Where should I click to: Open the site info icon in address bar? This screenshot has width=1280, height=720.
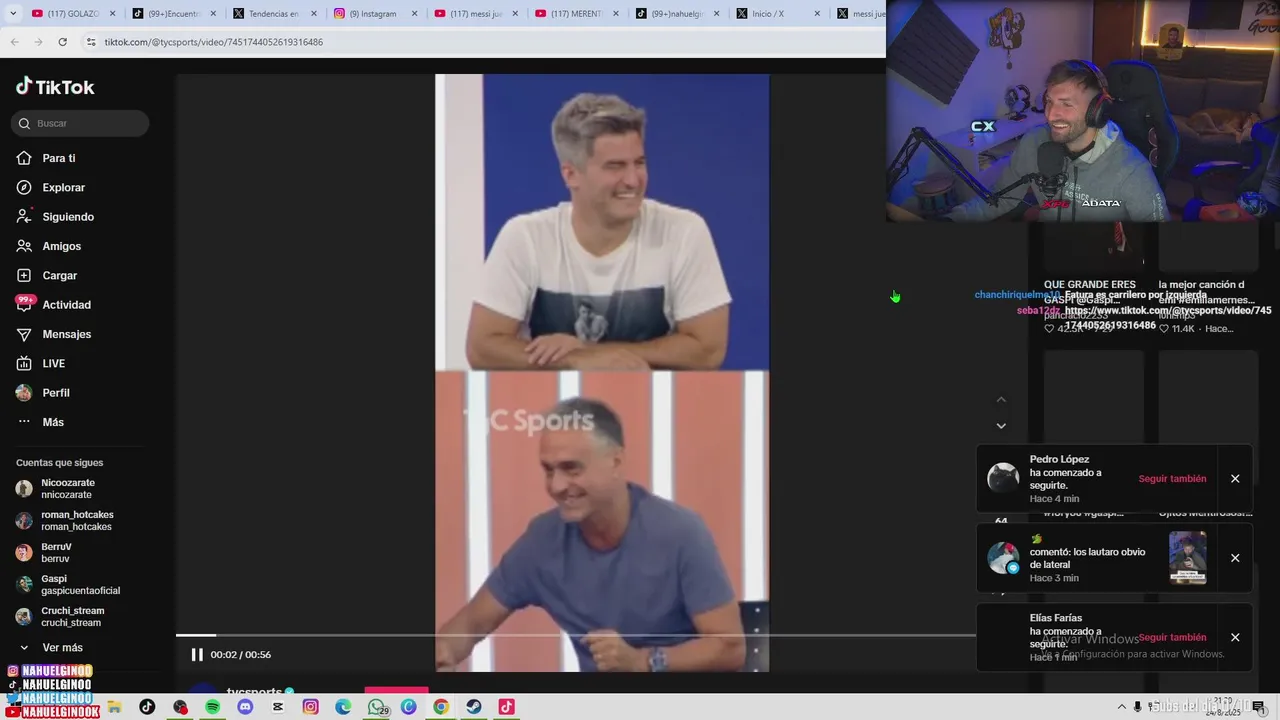coord(91,42)
